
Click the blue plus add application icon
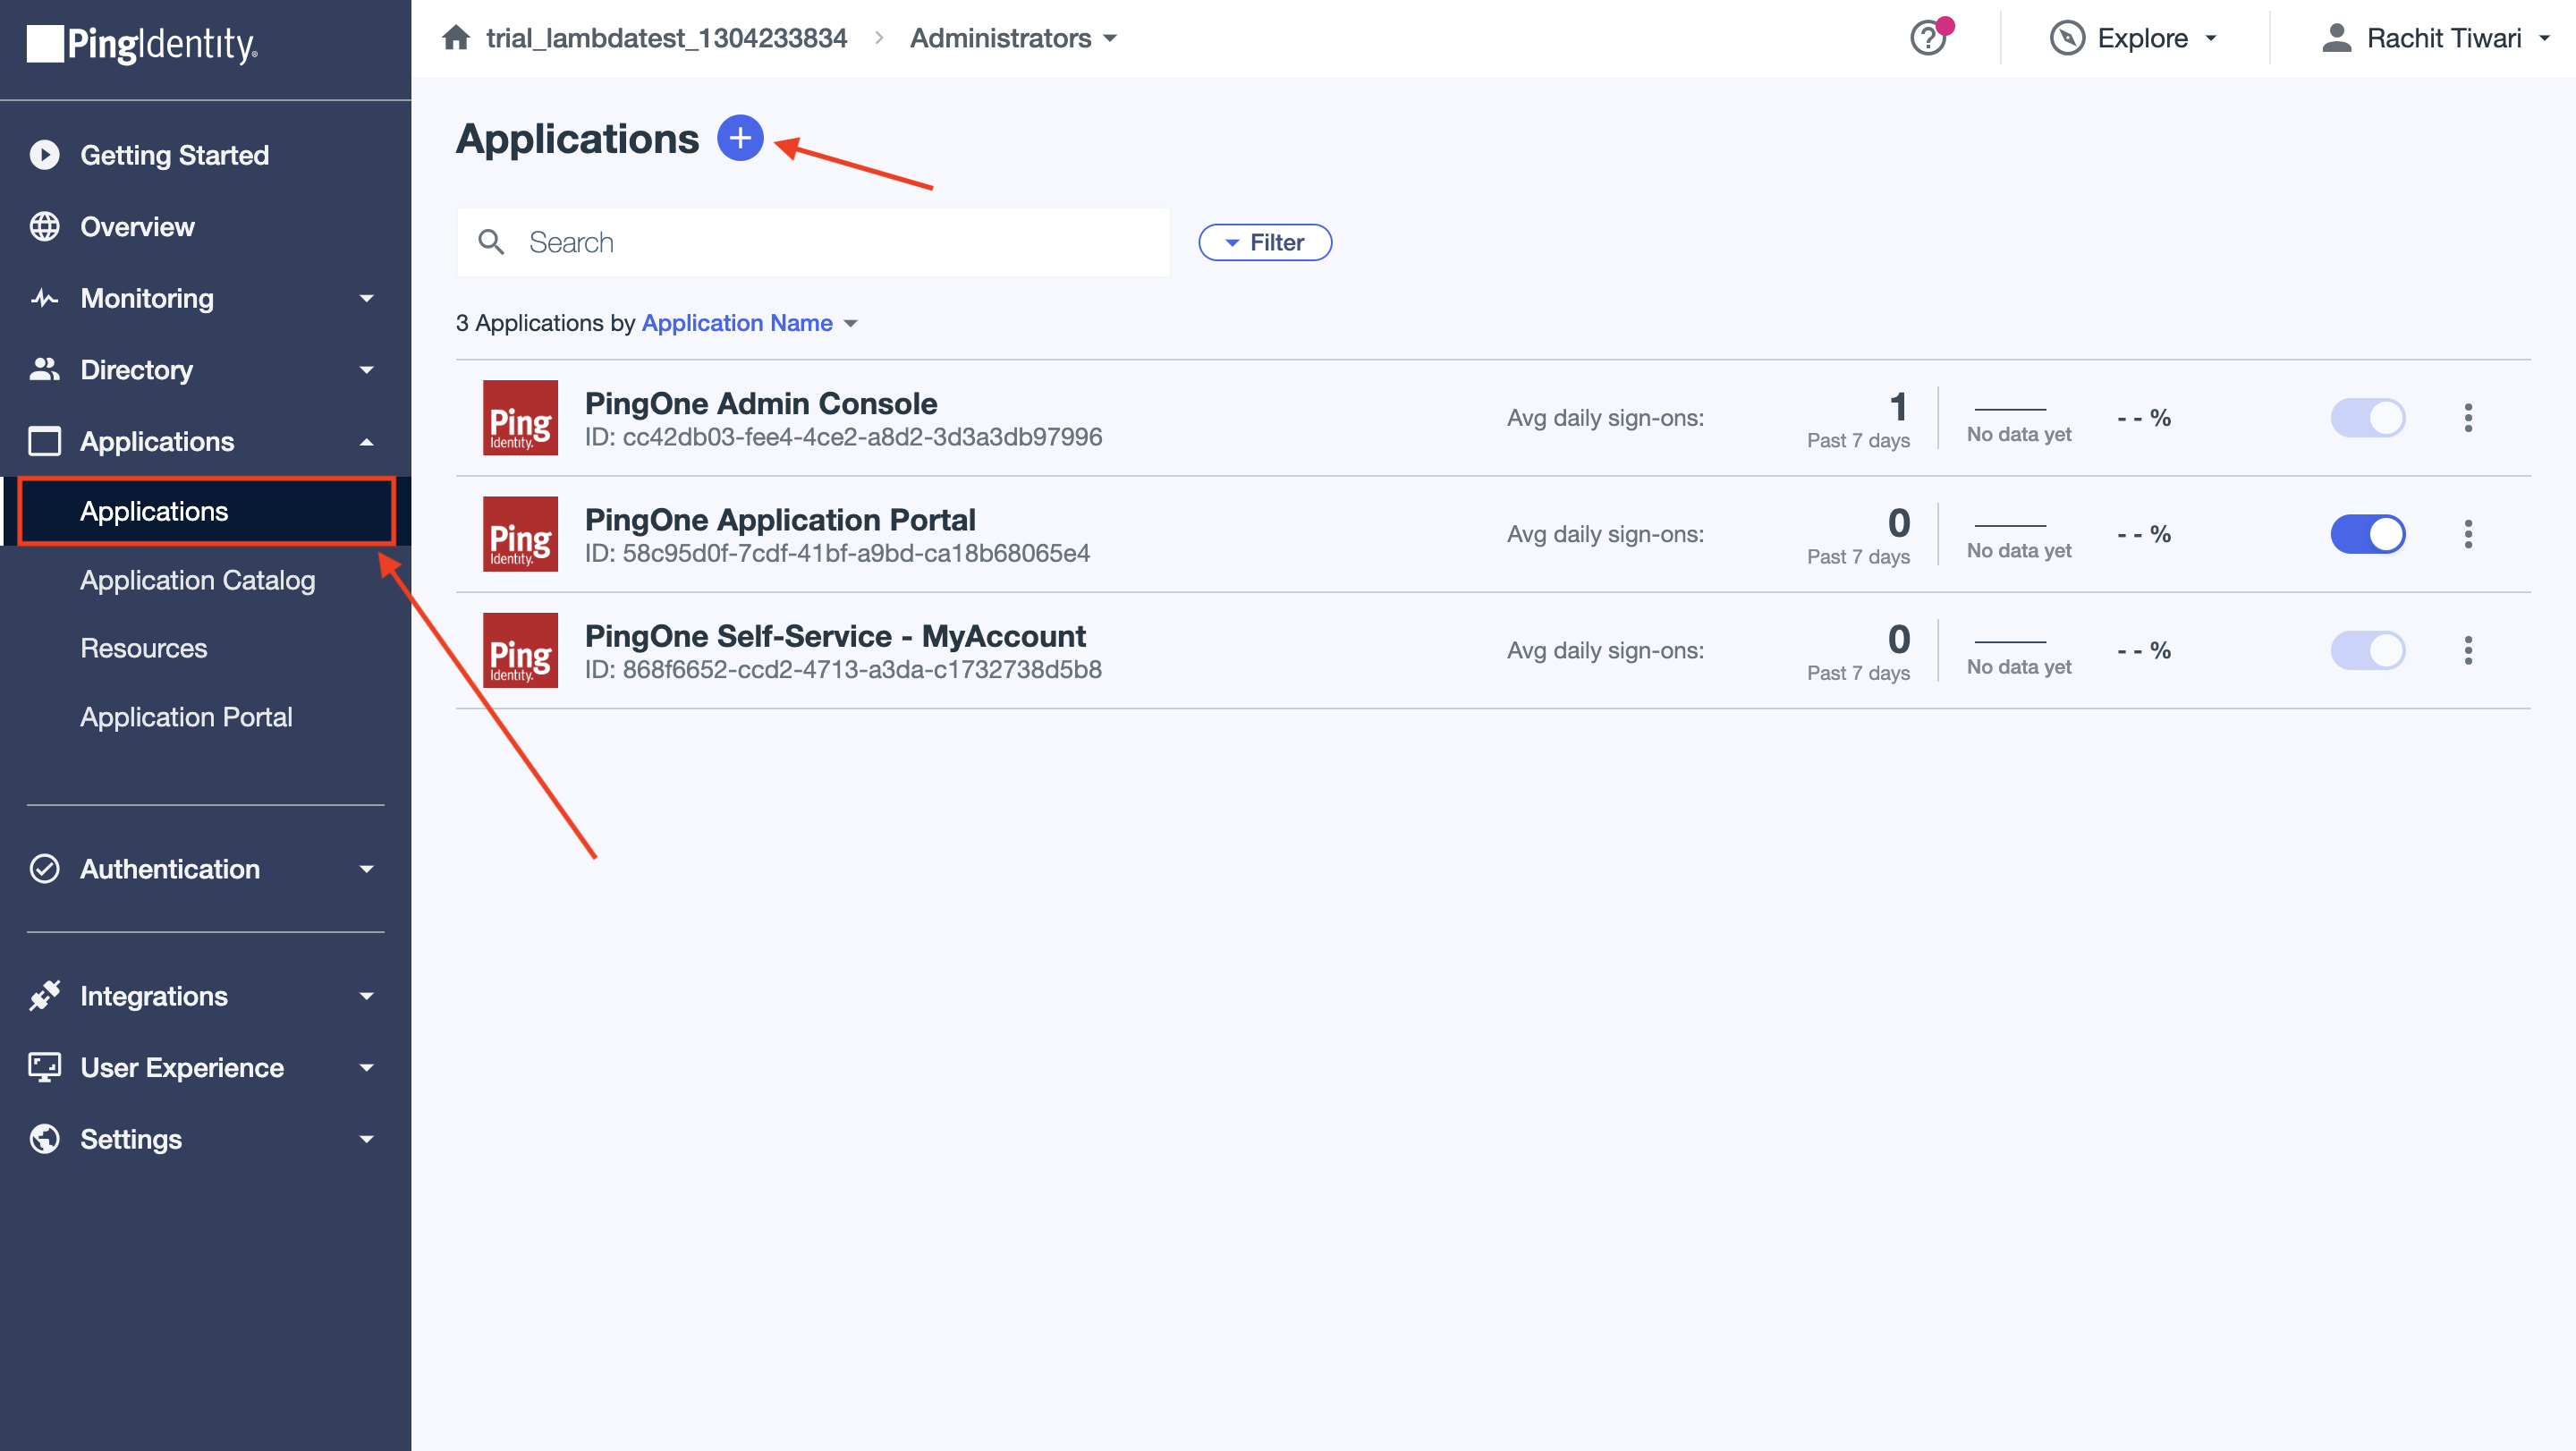click(x=740, y=138)
